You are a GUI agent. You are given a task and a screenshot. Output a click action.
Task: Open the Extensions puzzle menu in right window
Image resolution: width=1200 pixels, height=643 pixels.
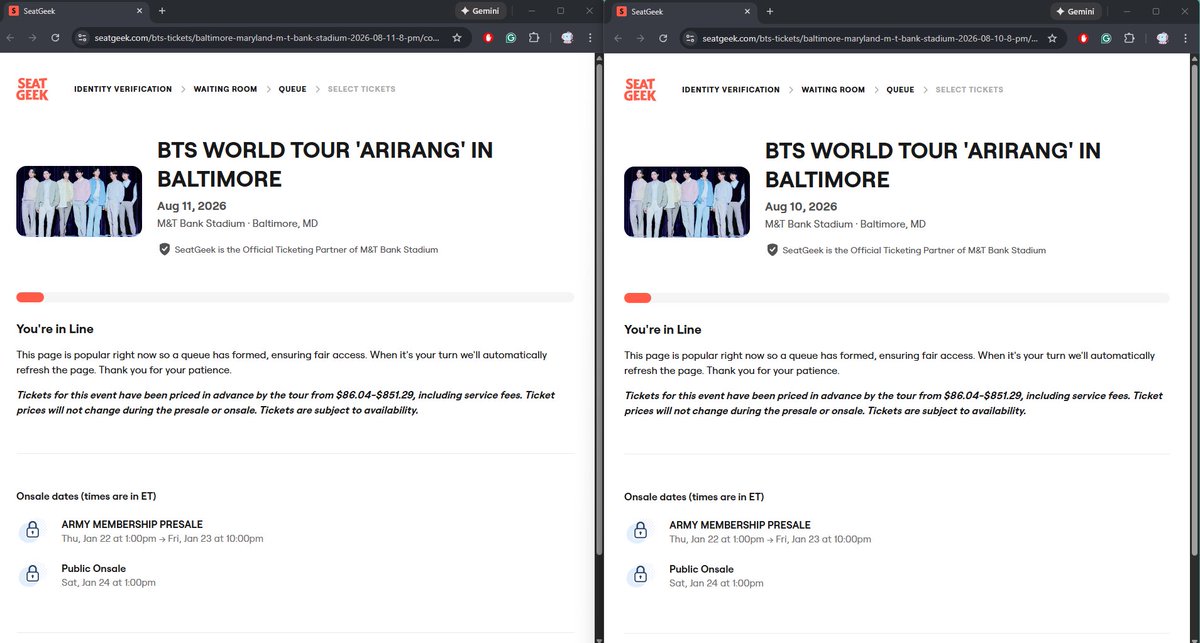click(1129, 38)
